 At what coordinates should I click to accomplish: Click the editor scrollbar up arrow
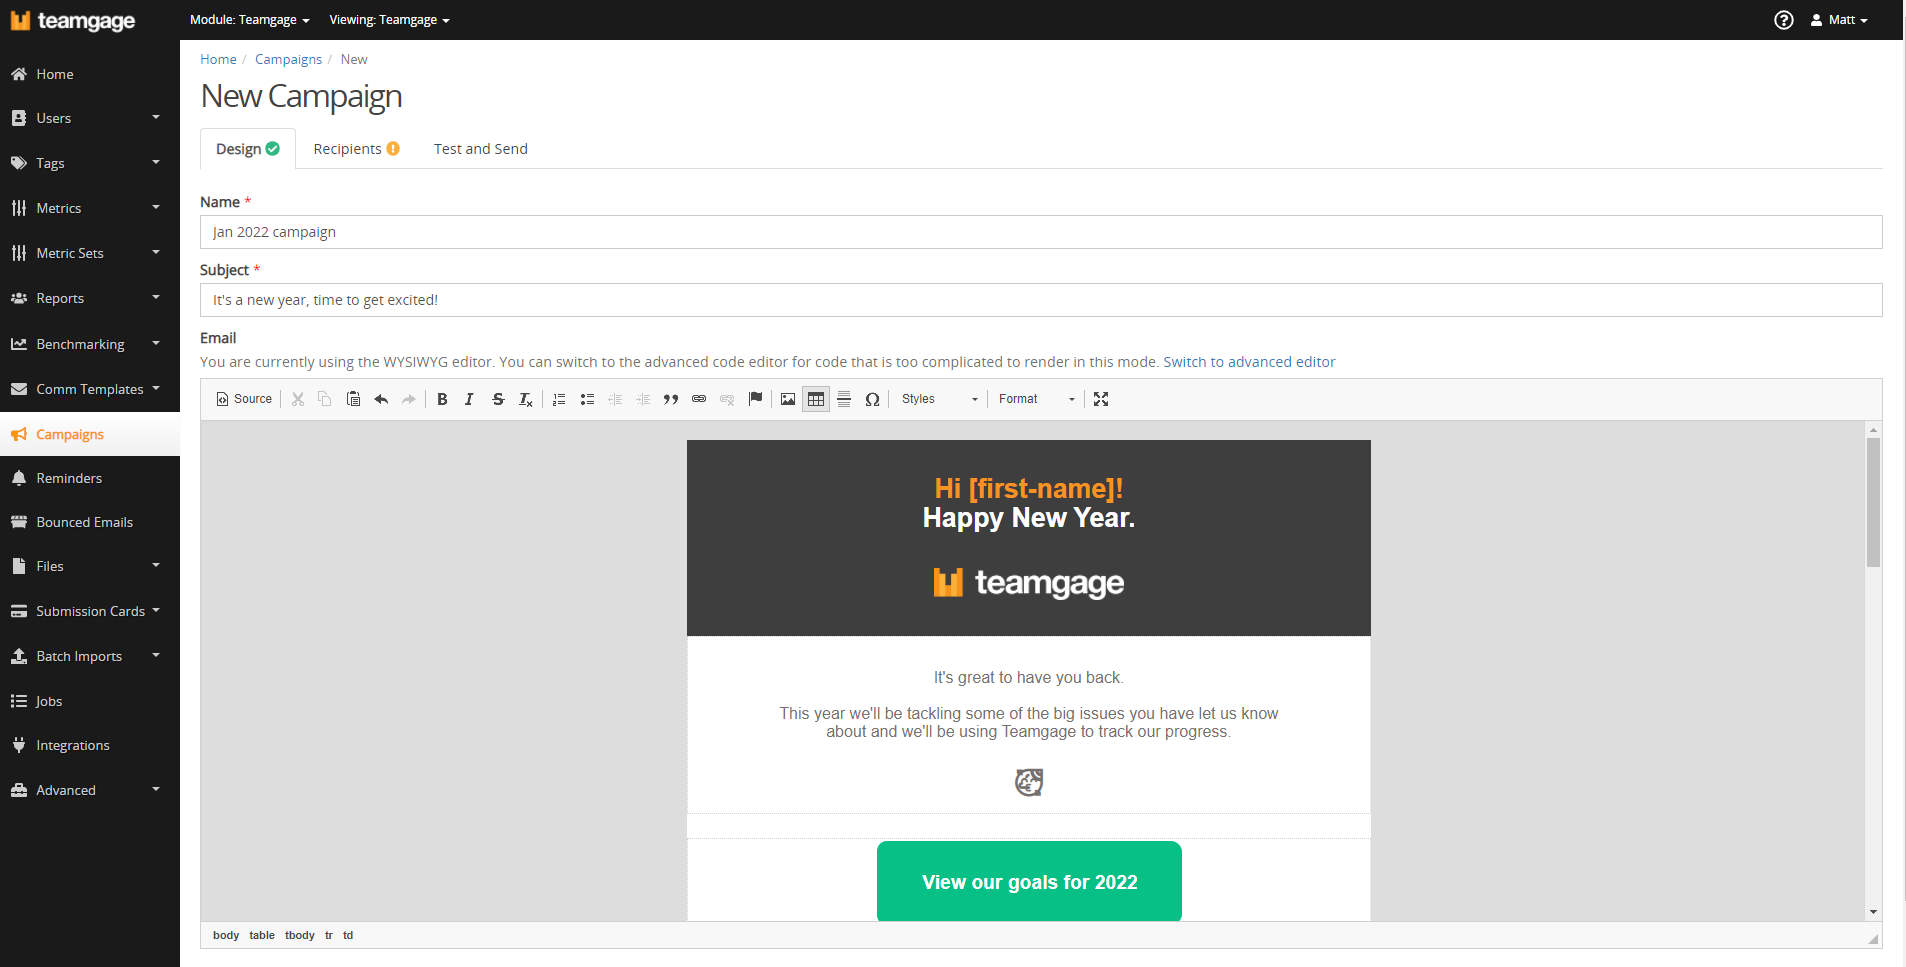click(1873, 429)
